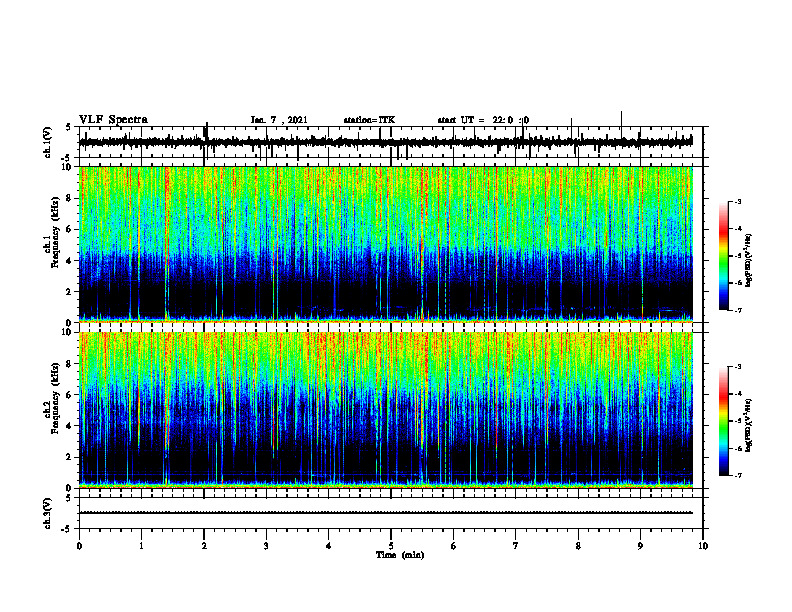Click inside the ch.1 spectrogram panel

391,244
